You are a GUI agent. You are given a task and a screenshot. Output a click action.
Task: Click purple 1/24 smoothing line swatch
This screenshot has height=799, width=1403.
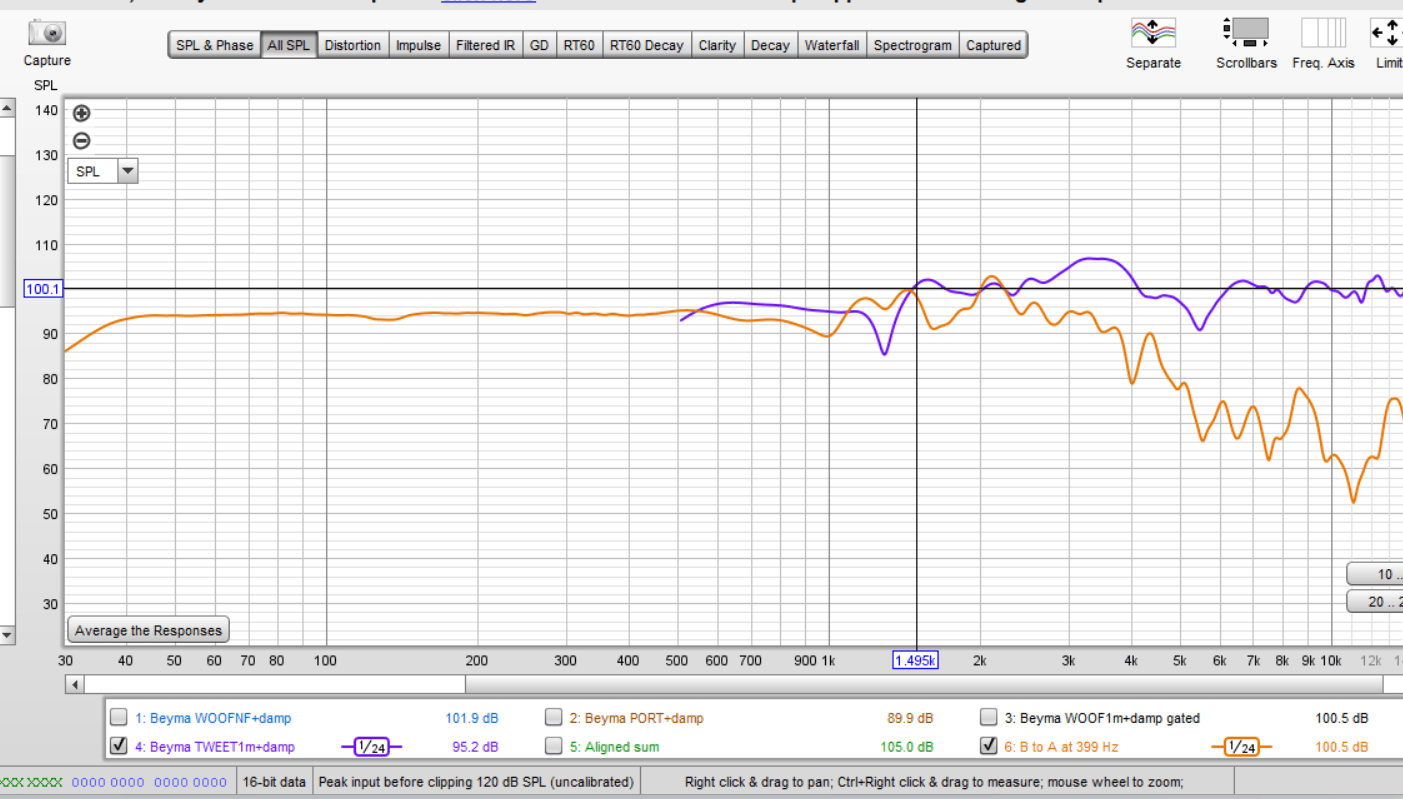[x=371, y=746]
